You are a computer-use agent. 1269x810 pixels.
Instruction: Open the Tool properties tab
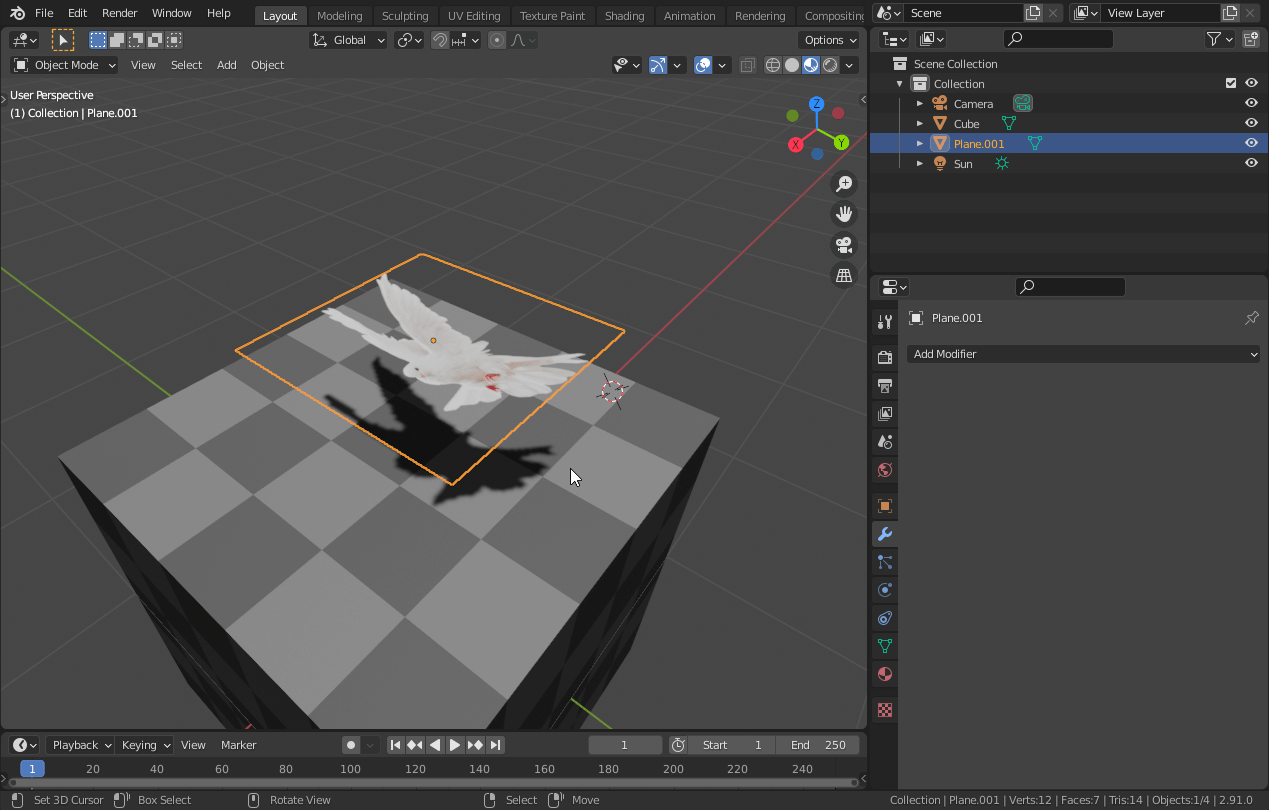click(884, 322)
